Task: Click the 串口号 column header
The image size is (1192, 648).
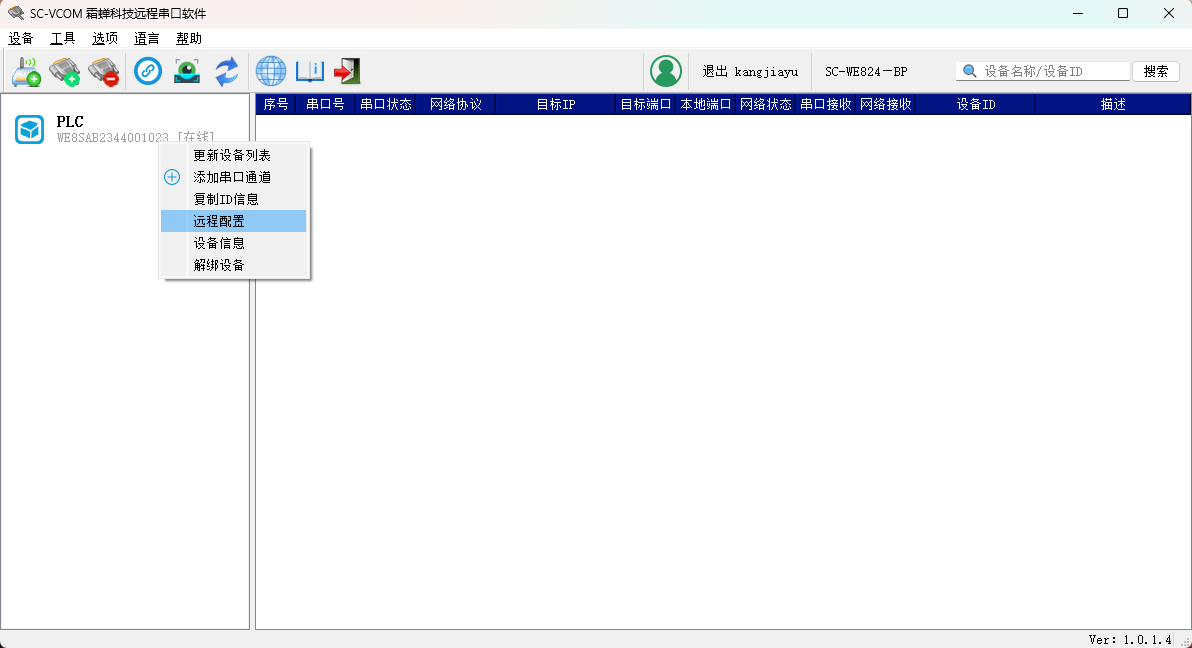Action: point(325,104)
